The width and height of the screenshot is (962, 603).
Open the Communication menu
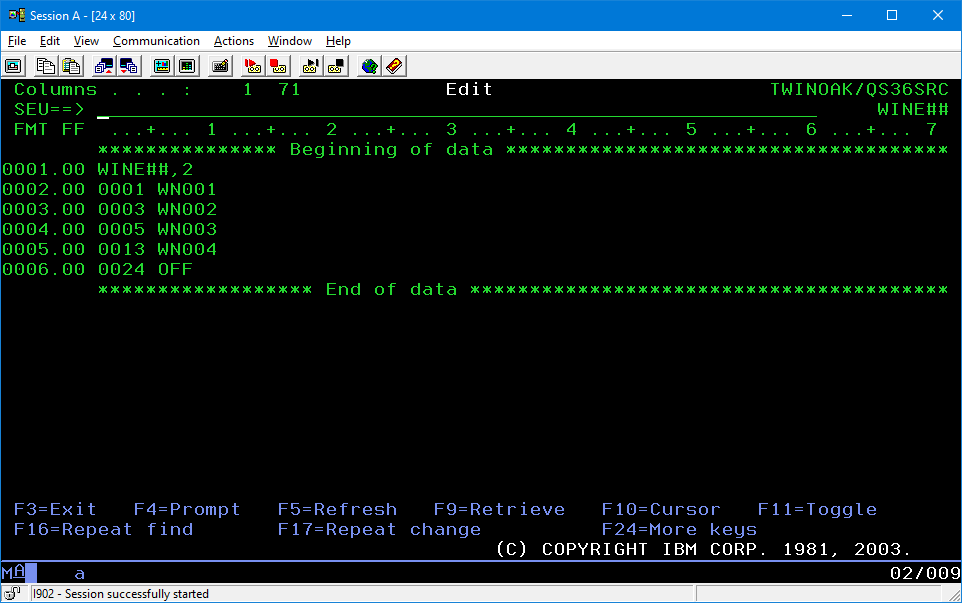tap(156, 41)
